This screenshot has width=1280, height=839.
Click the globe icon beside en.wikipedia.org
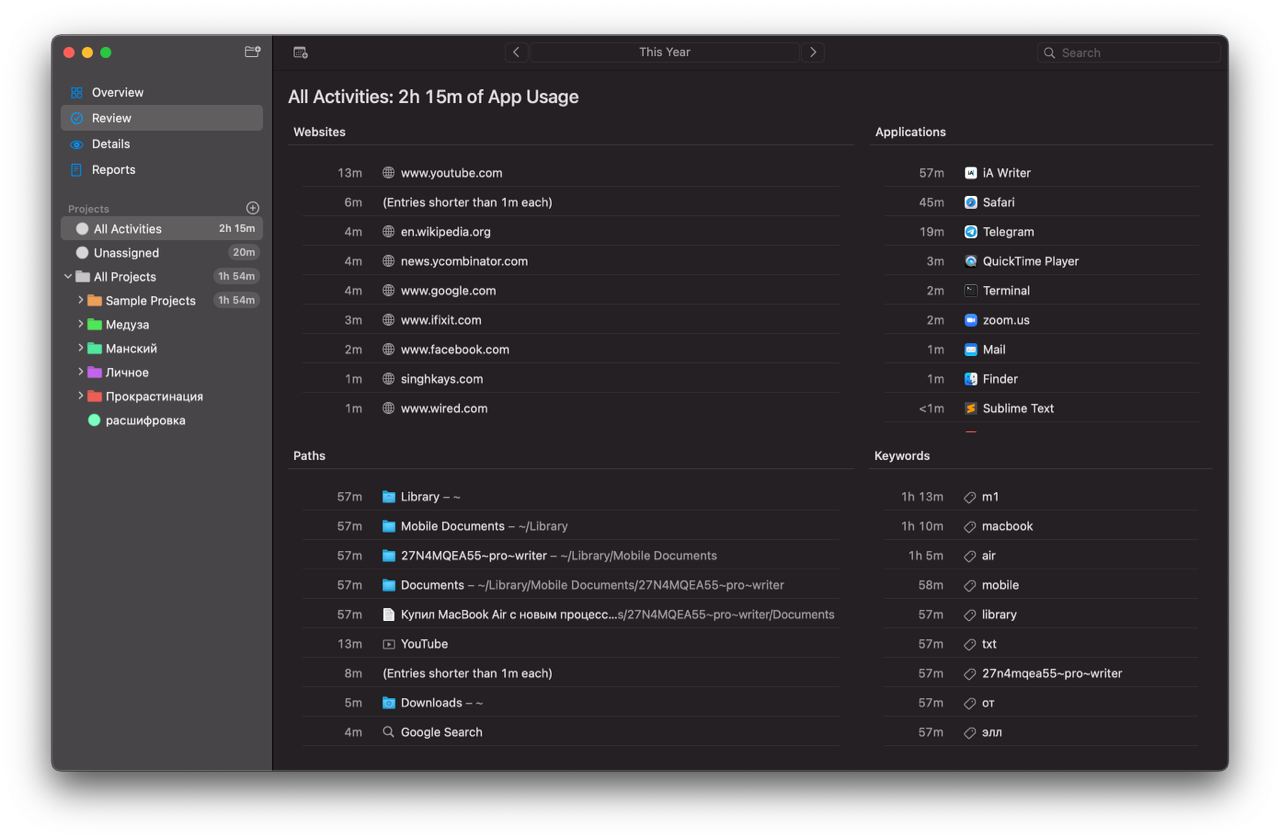tap(389, 232)
